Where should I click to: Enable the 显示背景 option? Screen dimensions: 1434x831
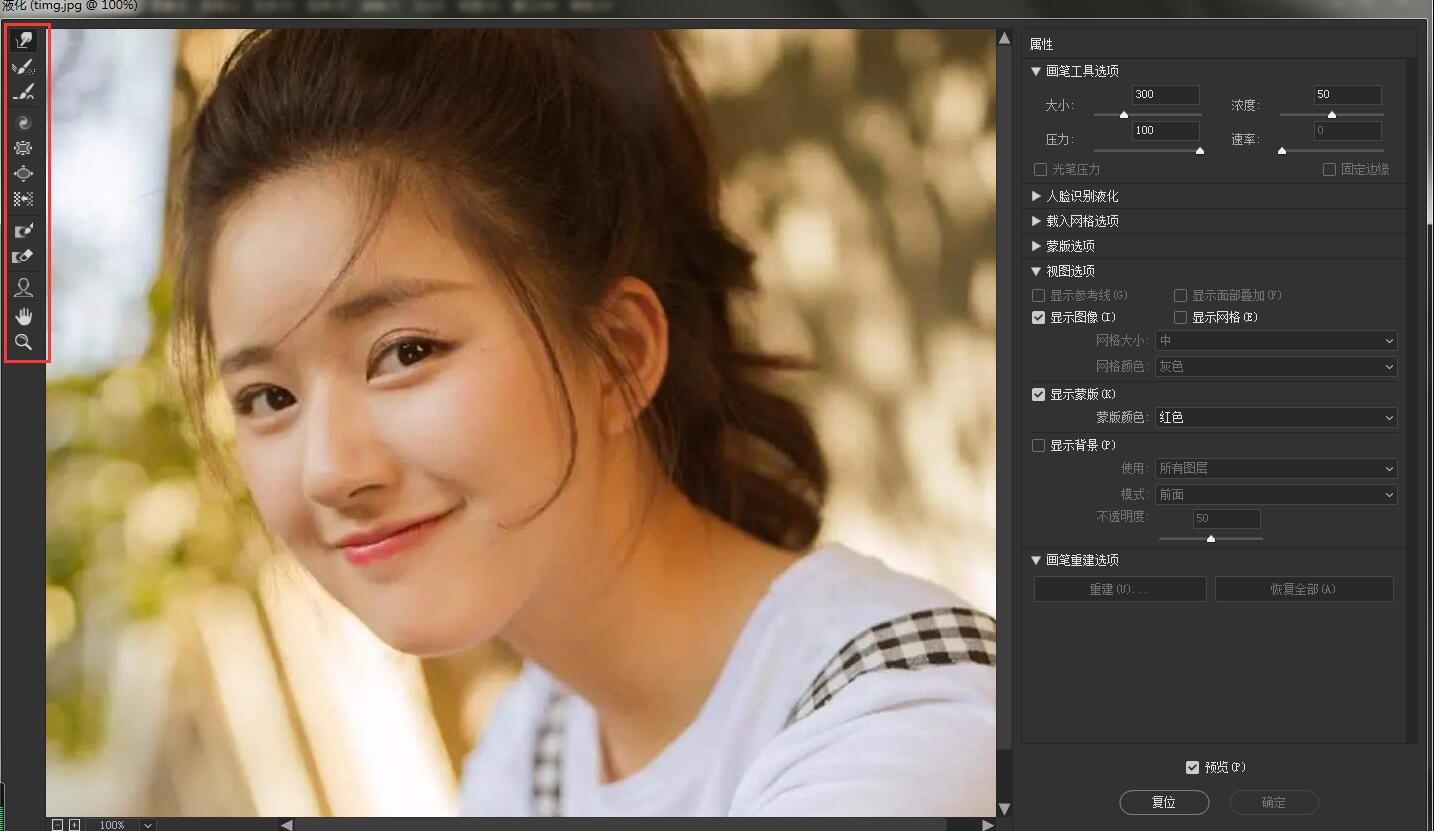(1038, 445)
